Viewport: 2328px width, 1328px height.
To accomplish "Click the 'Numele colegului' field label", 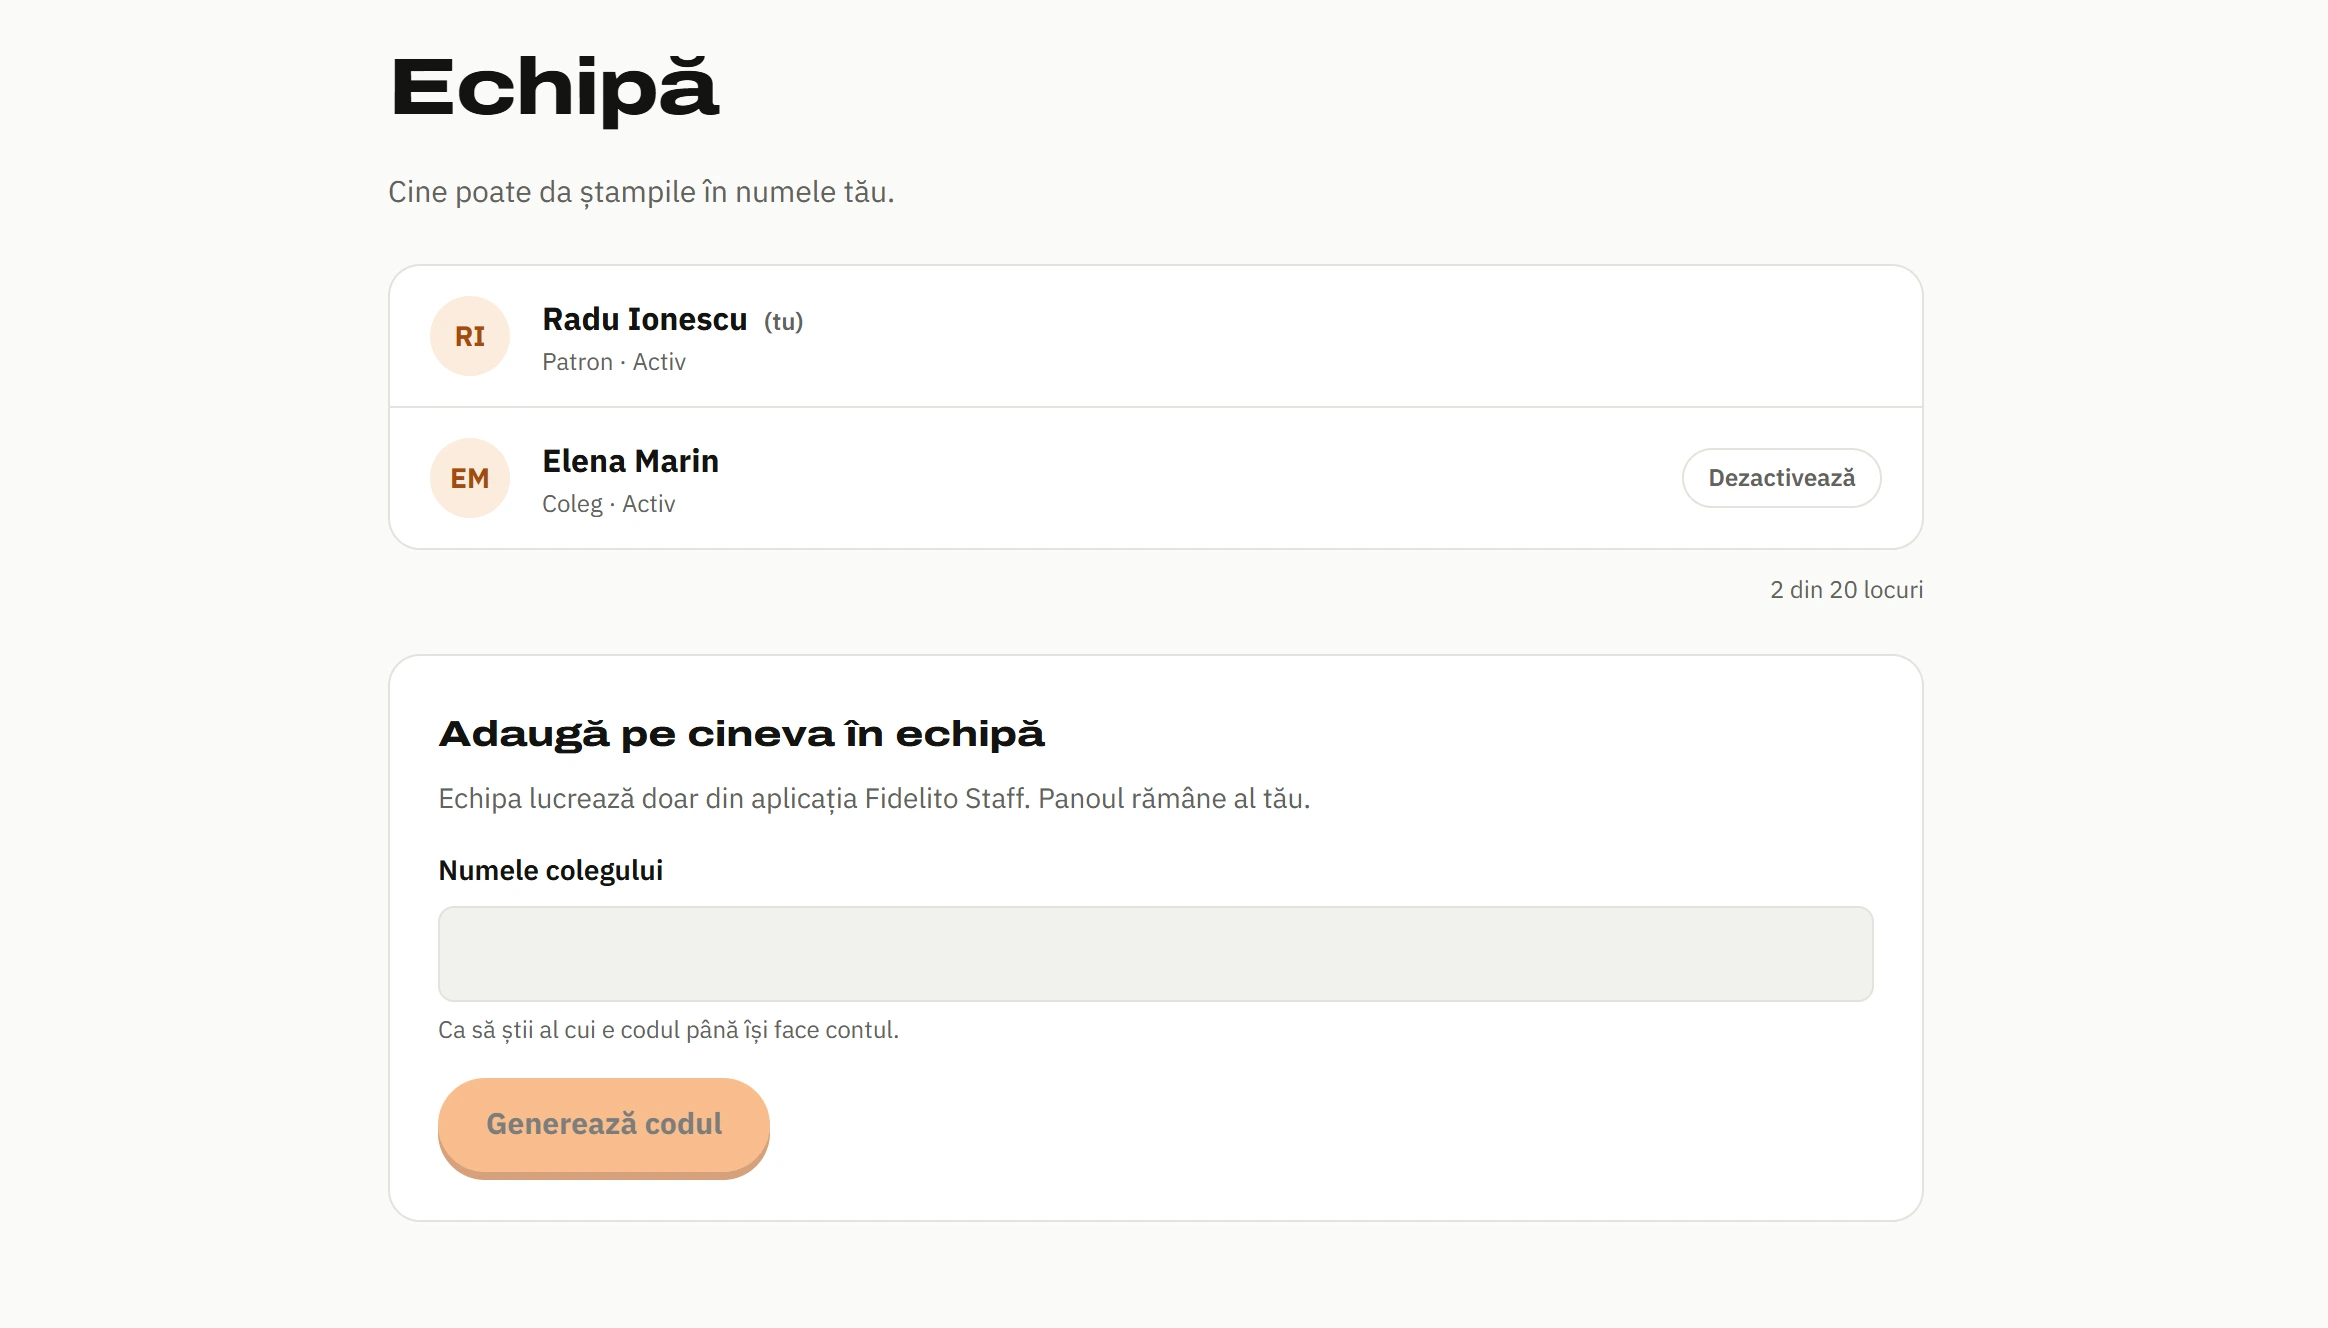I will pos(550,871).
